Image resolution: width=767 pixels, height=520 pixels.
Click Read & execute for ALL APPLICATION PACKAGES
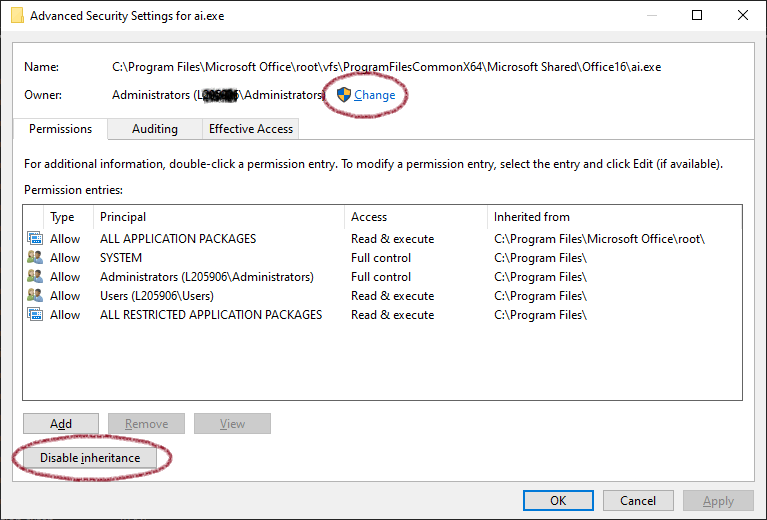(x=393, y=239)
